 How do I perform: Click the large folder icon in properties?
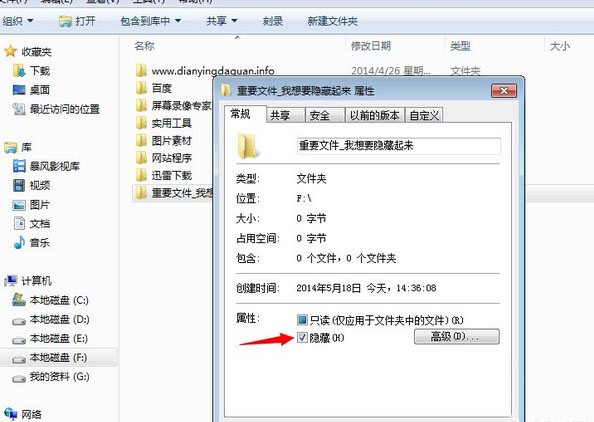point(248,146)
